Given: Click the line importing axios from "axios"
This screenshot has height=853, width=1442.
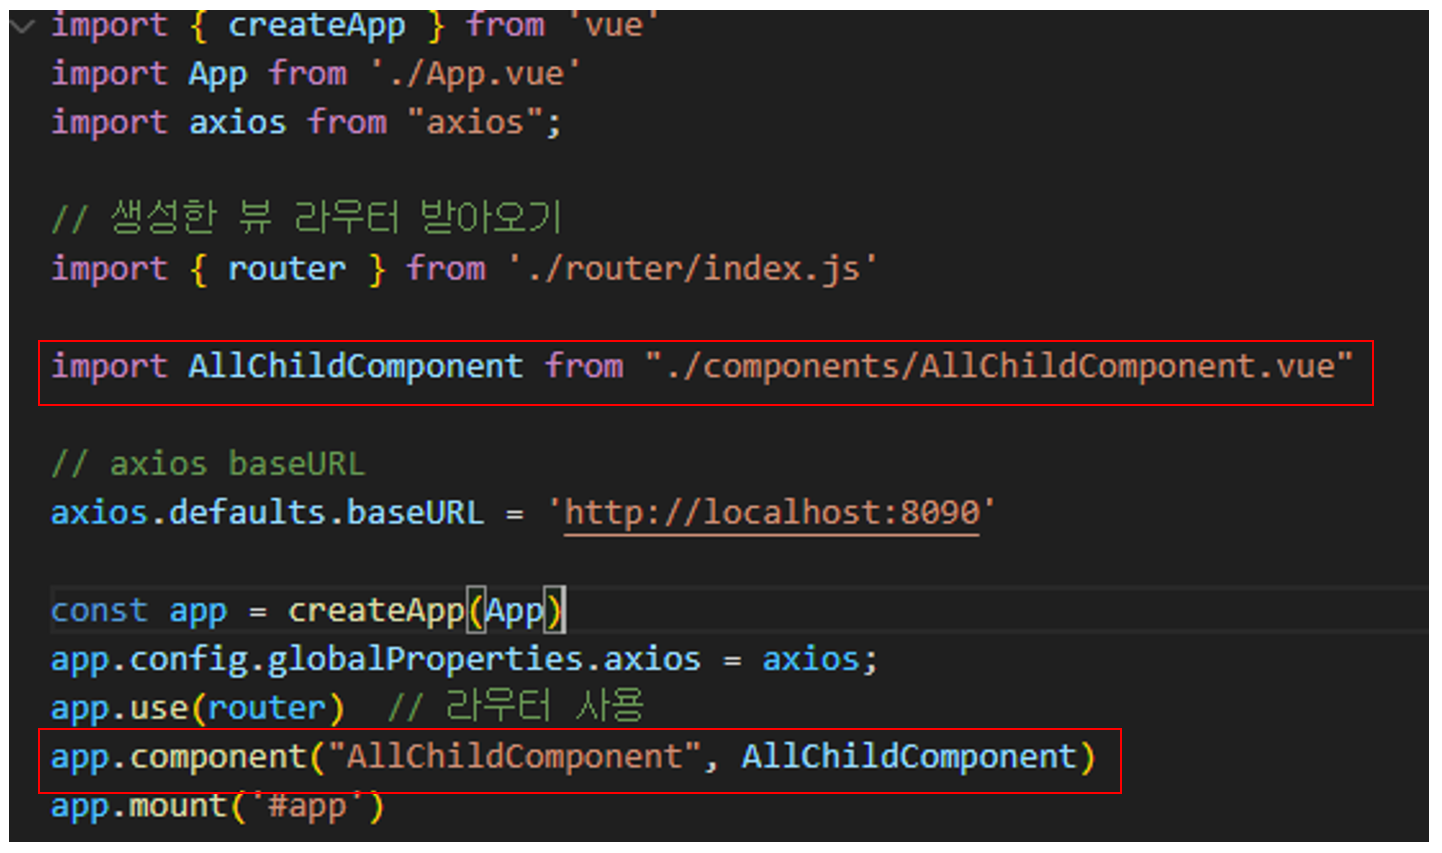Looking at the screenshot, I should point(306,123).
